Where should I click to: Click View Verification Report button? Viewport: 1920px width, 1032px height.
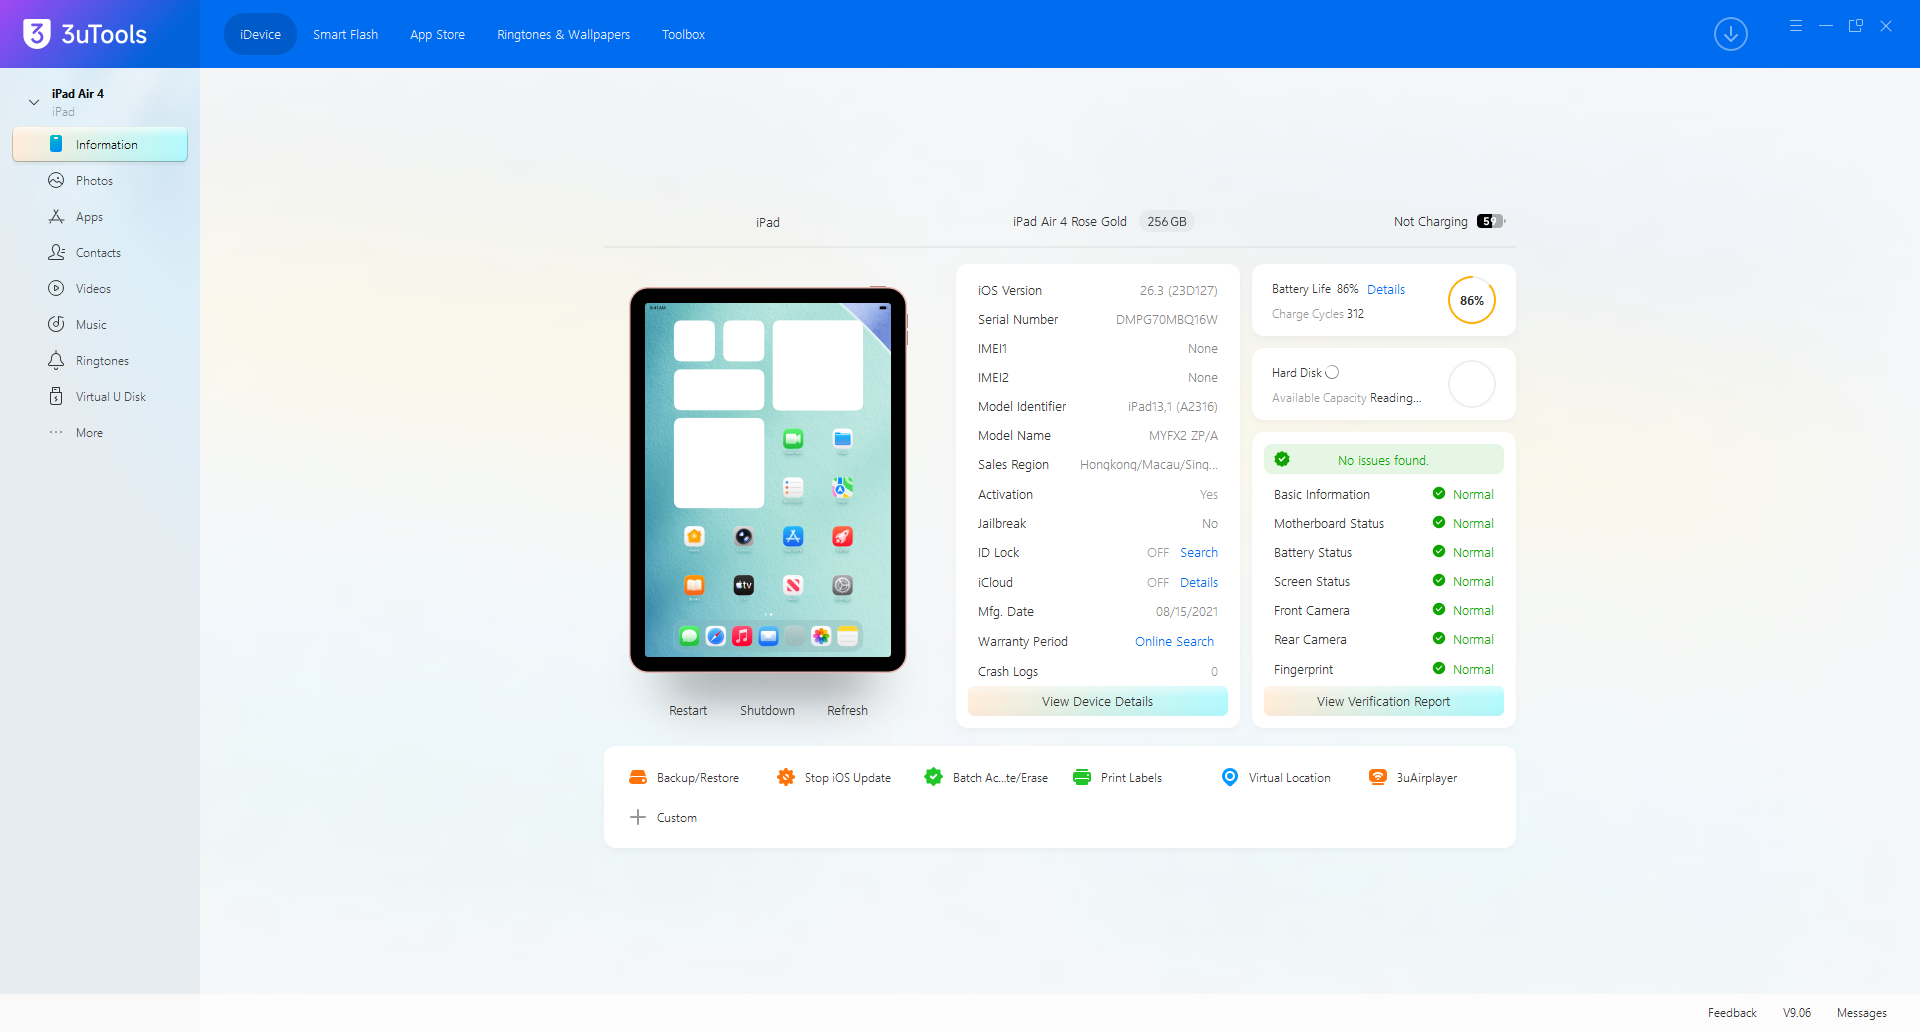[1383, 701]
